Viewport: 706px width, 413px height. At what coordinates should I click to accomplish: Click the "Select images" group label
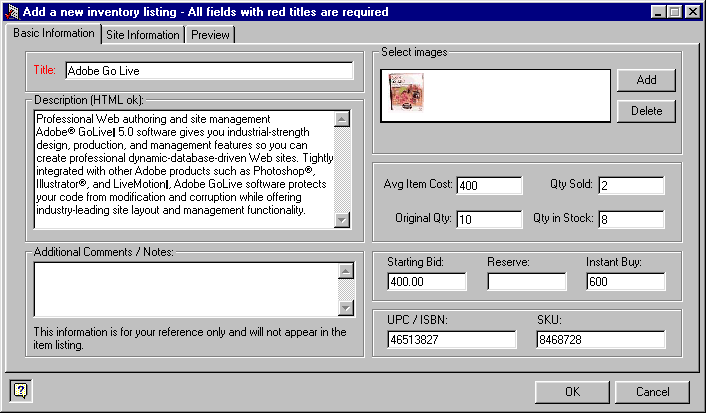(x=414, y=52)
